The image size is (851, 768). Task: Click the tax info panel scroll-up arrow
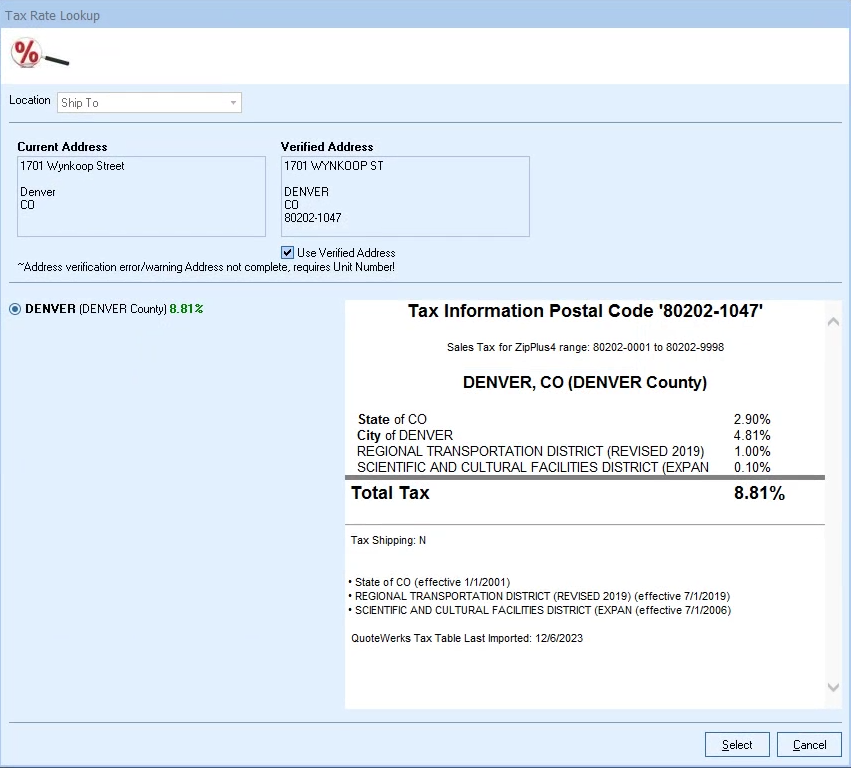[833, 322]
